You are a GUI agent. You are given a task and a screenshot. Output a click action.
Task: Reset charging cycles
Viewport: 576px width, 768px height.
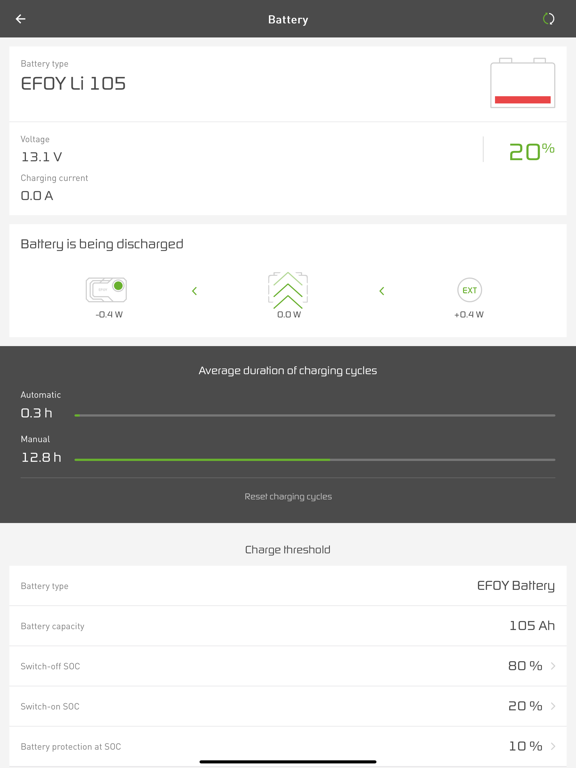click(288, 497)
